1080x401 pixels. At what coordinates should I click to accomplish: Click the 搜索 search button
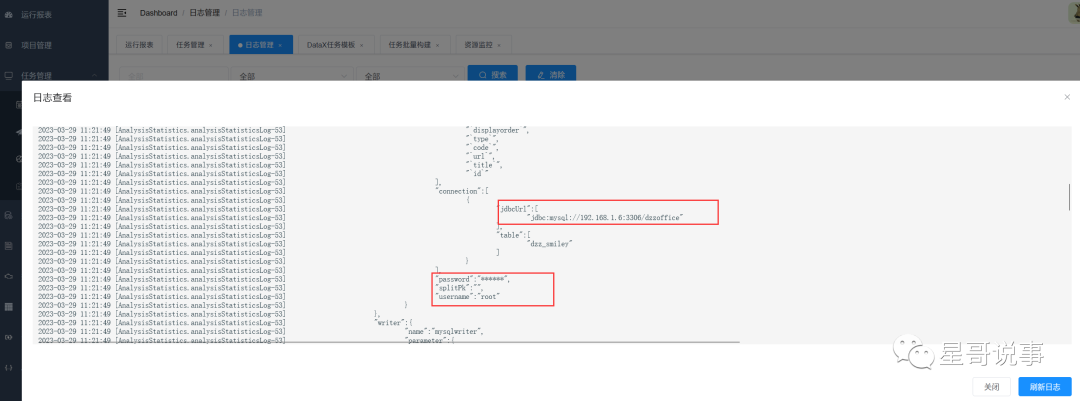pos(493,75)
